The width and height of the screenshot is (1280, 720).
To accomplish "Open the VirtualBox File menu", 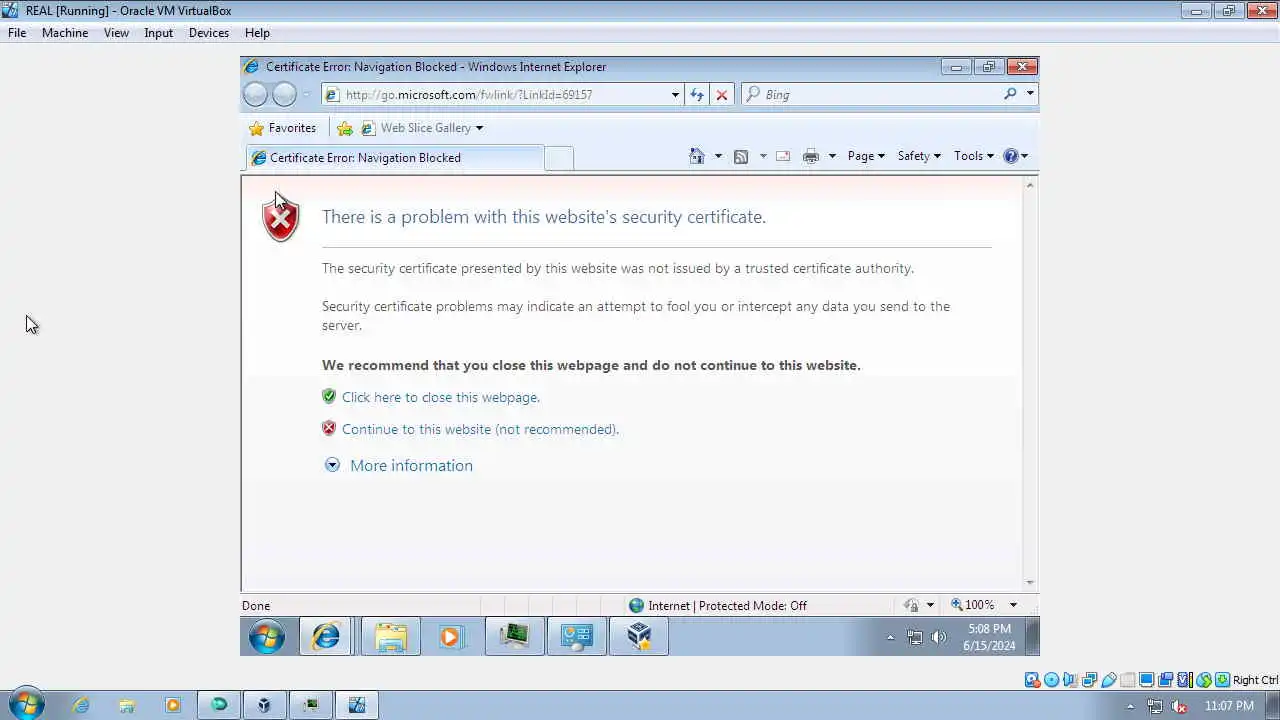I will tap(17, 33).
